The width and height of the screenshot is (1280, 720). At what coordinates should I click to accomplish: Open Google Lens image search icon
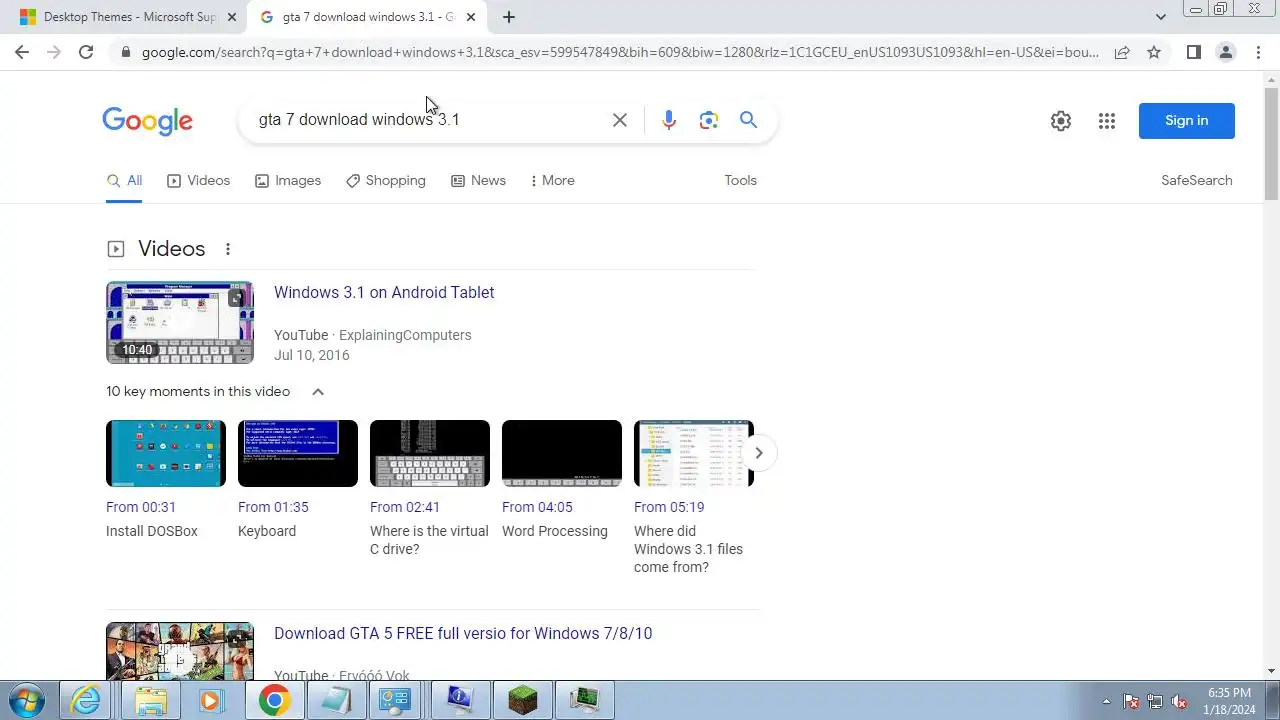point(709,120)
